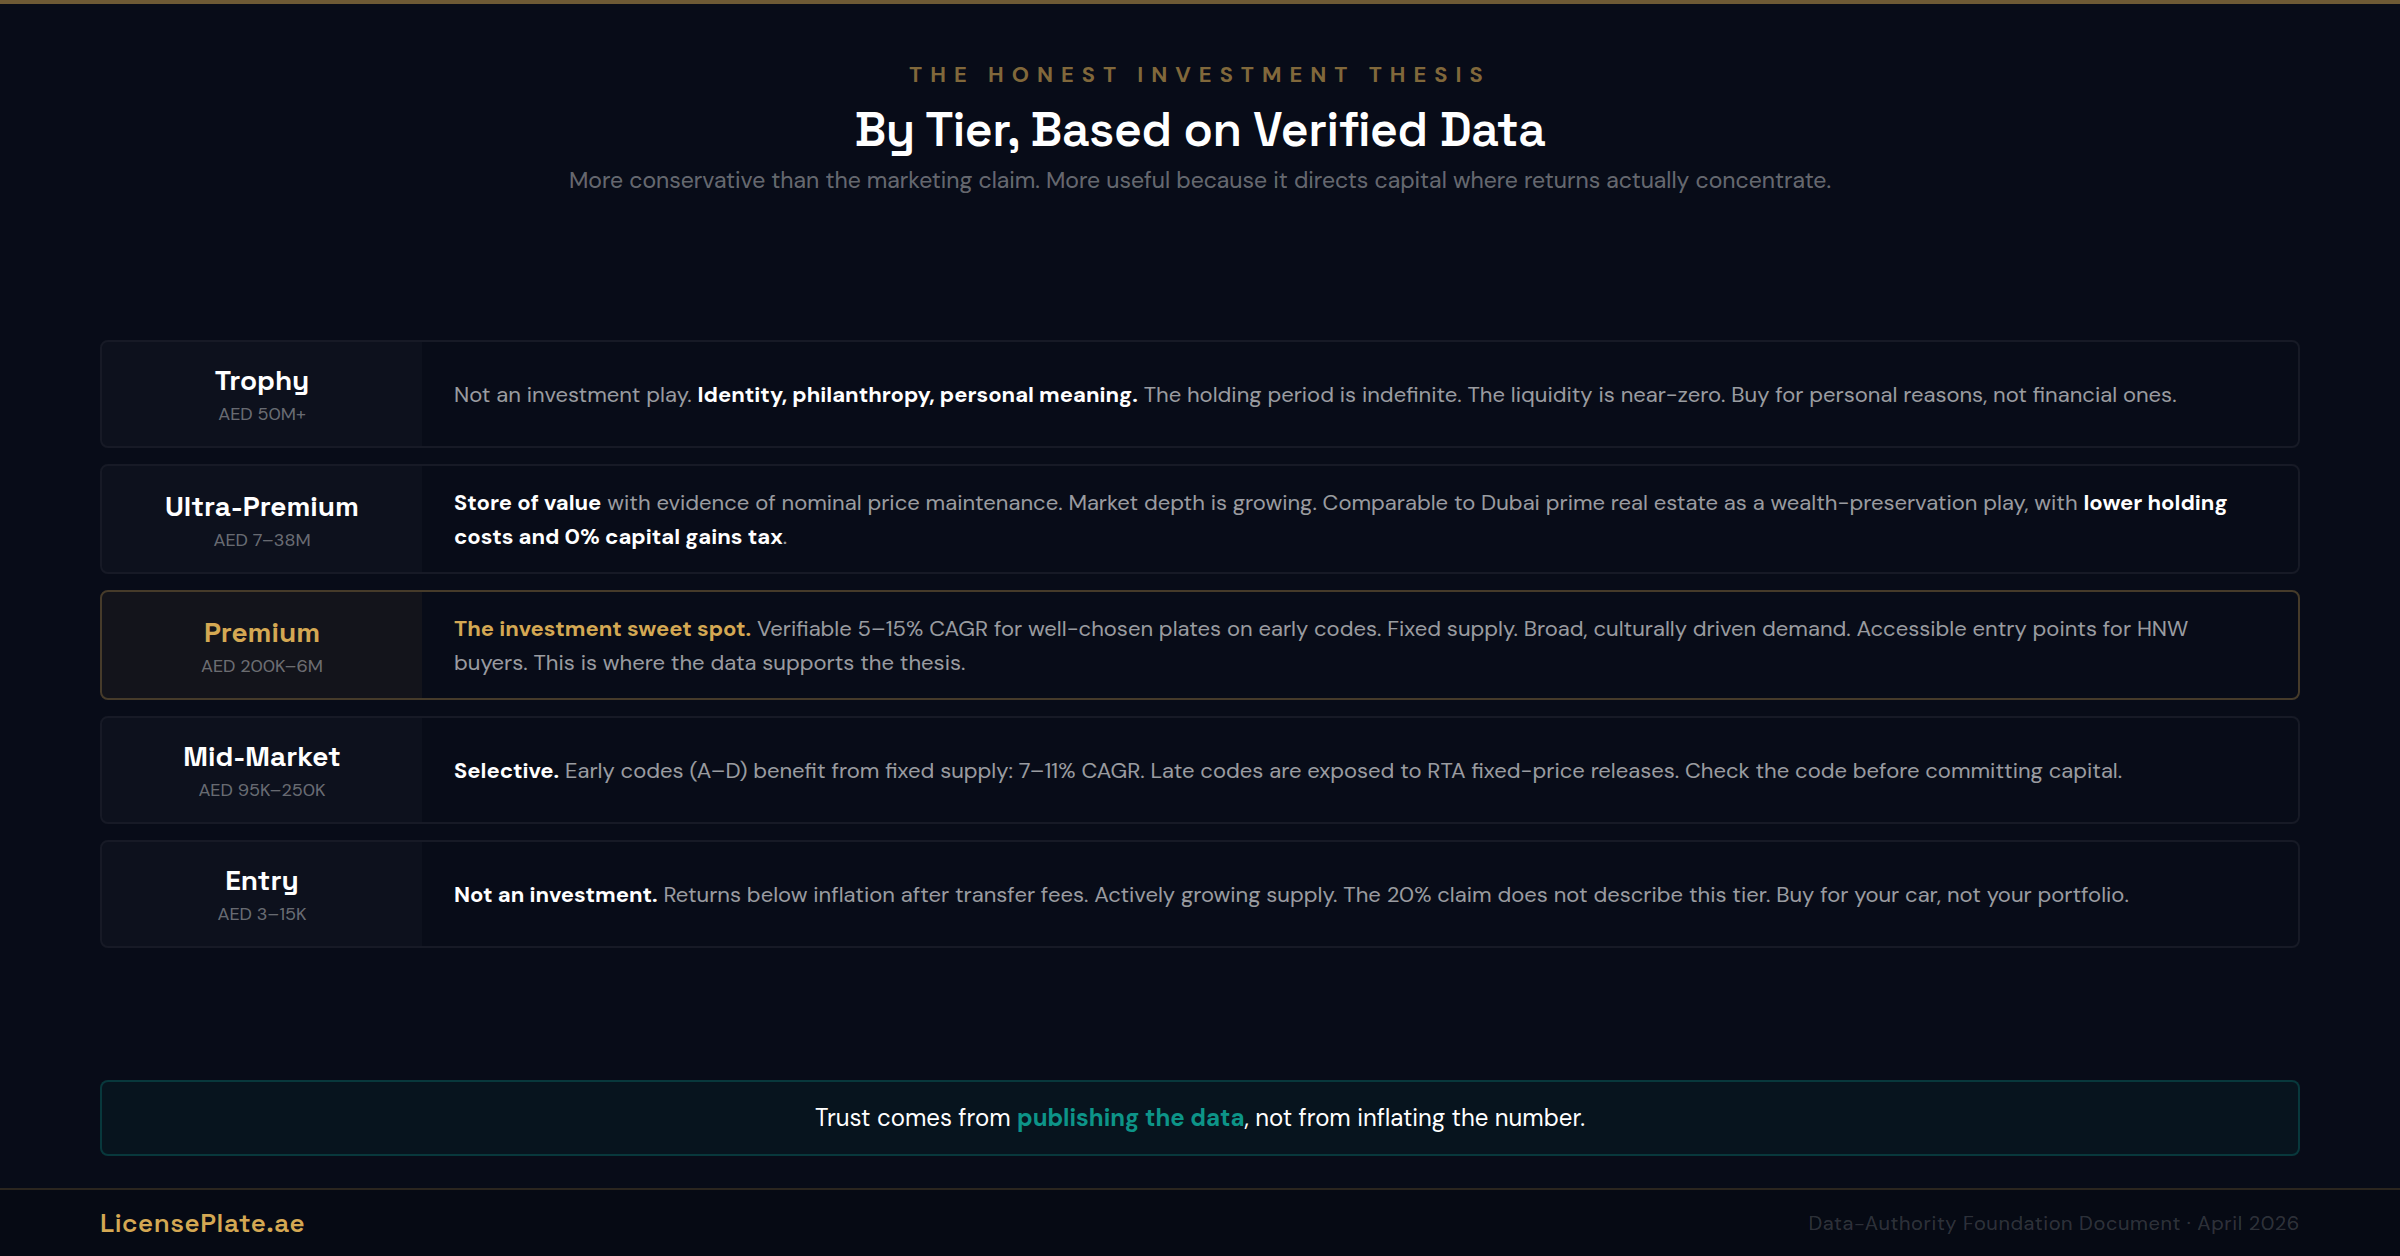This screenshot has width=2400, height=1256.
Task: Click the "Data-Authority Foundation Document" footer text
Action: coord(1993,1223)
